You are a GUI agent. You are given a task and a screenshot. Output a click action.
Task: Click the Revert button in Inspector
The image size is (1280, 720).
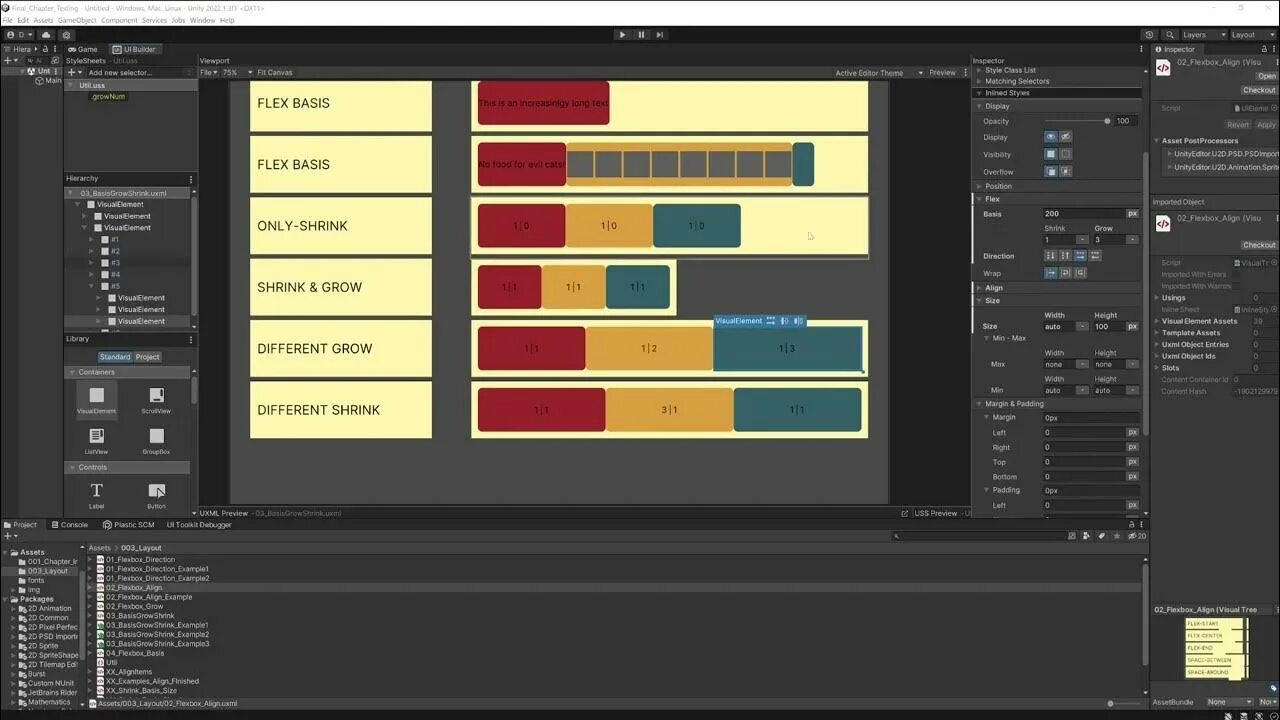[x=1238, y=125]
